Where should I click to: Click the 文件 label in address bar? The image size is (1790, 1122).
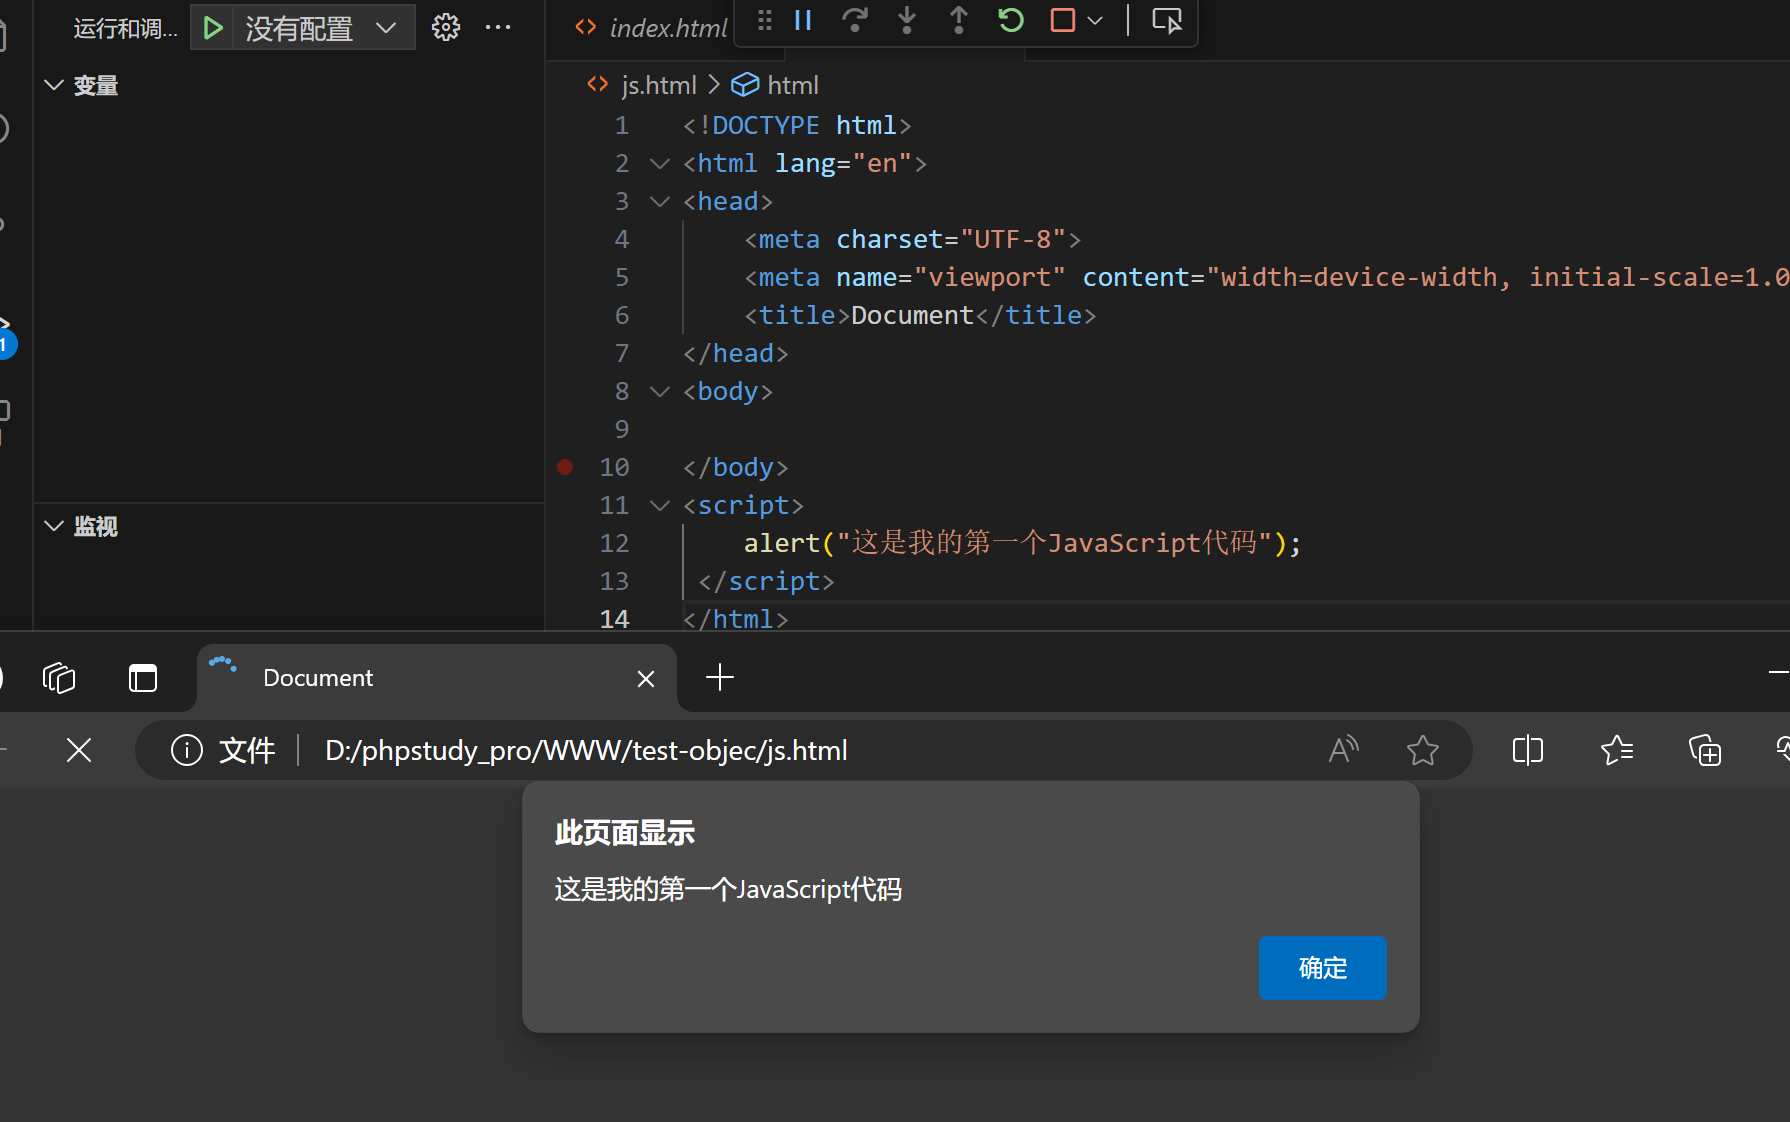click(247, 750)
